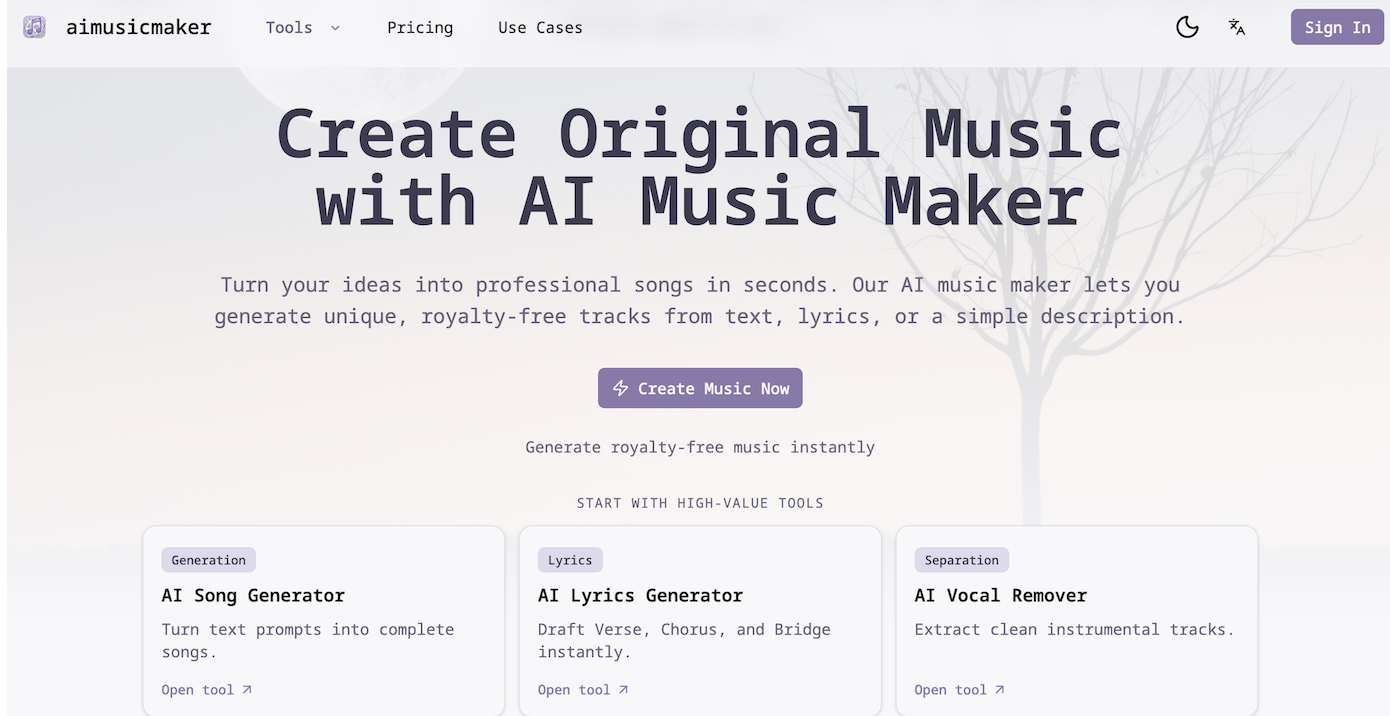Open the AI Lyrics Generator card title
The image size is (1390, 716).
coord(640,595)
